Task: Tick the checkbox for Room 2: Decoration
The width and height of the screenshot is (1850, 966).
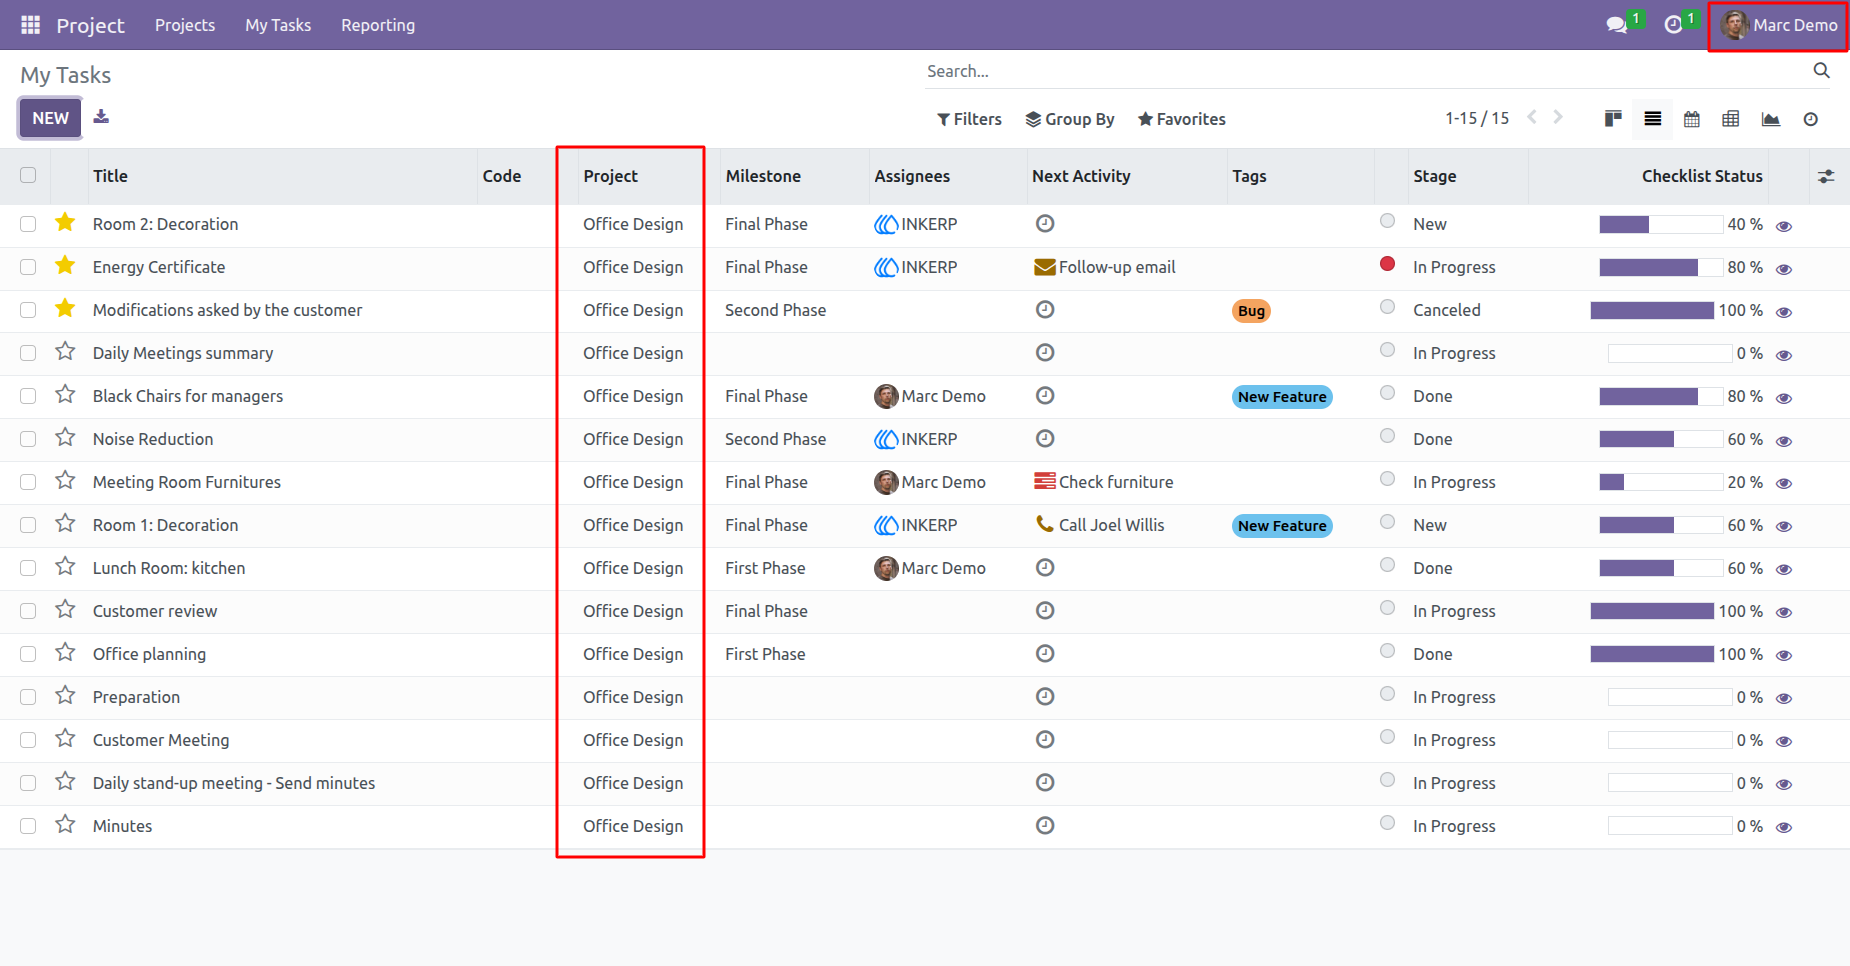Action: [28, 224]
